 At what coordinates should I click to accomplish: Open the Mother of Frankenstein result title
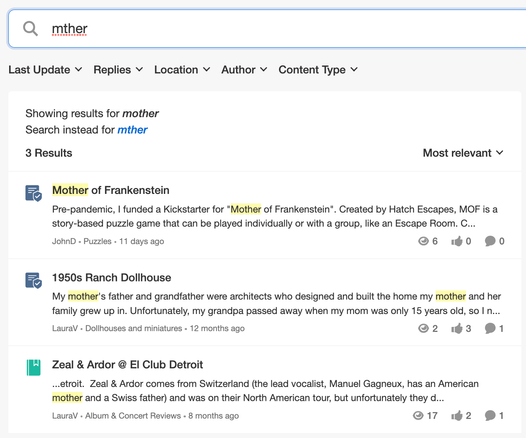(x=111, y=190)
